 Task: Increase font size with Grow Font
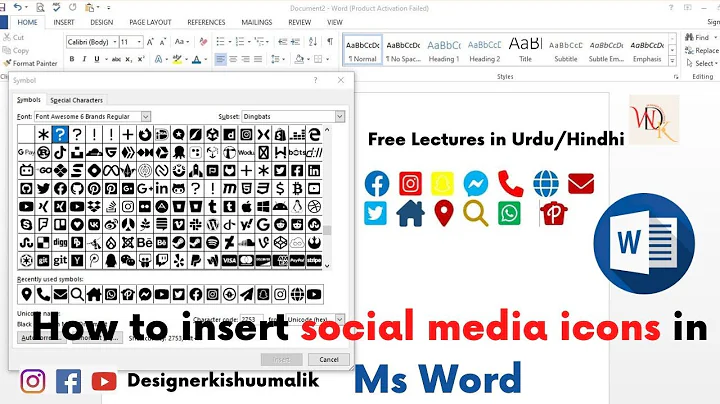pos(150,42)
